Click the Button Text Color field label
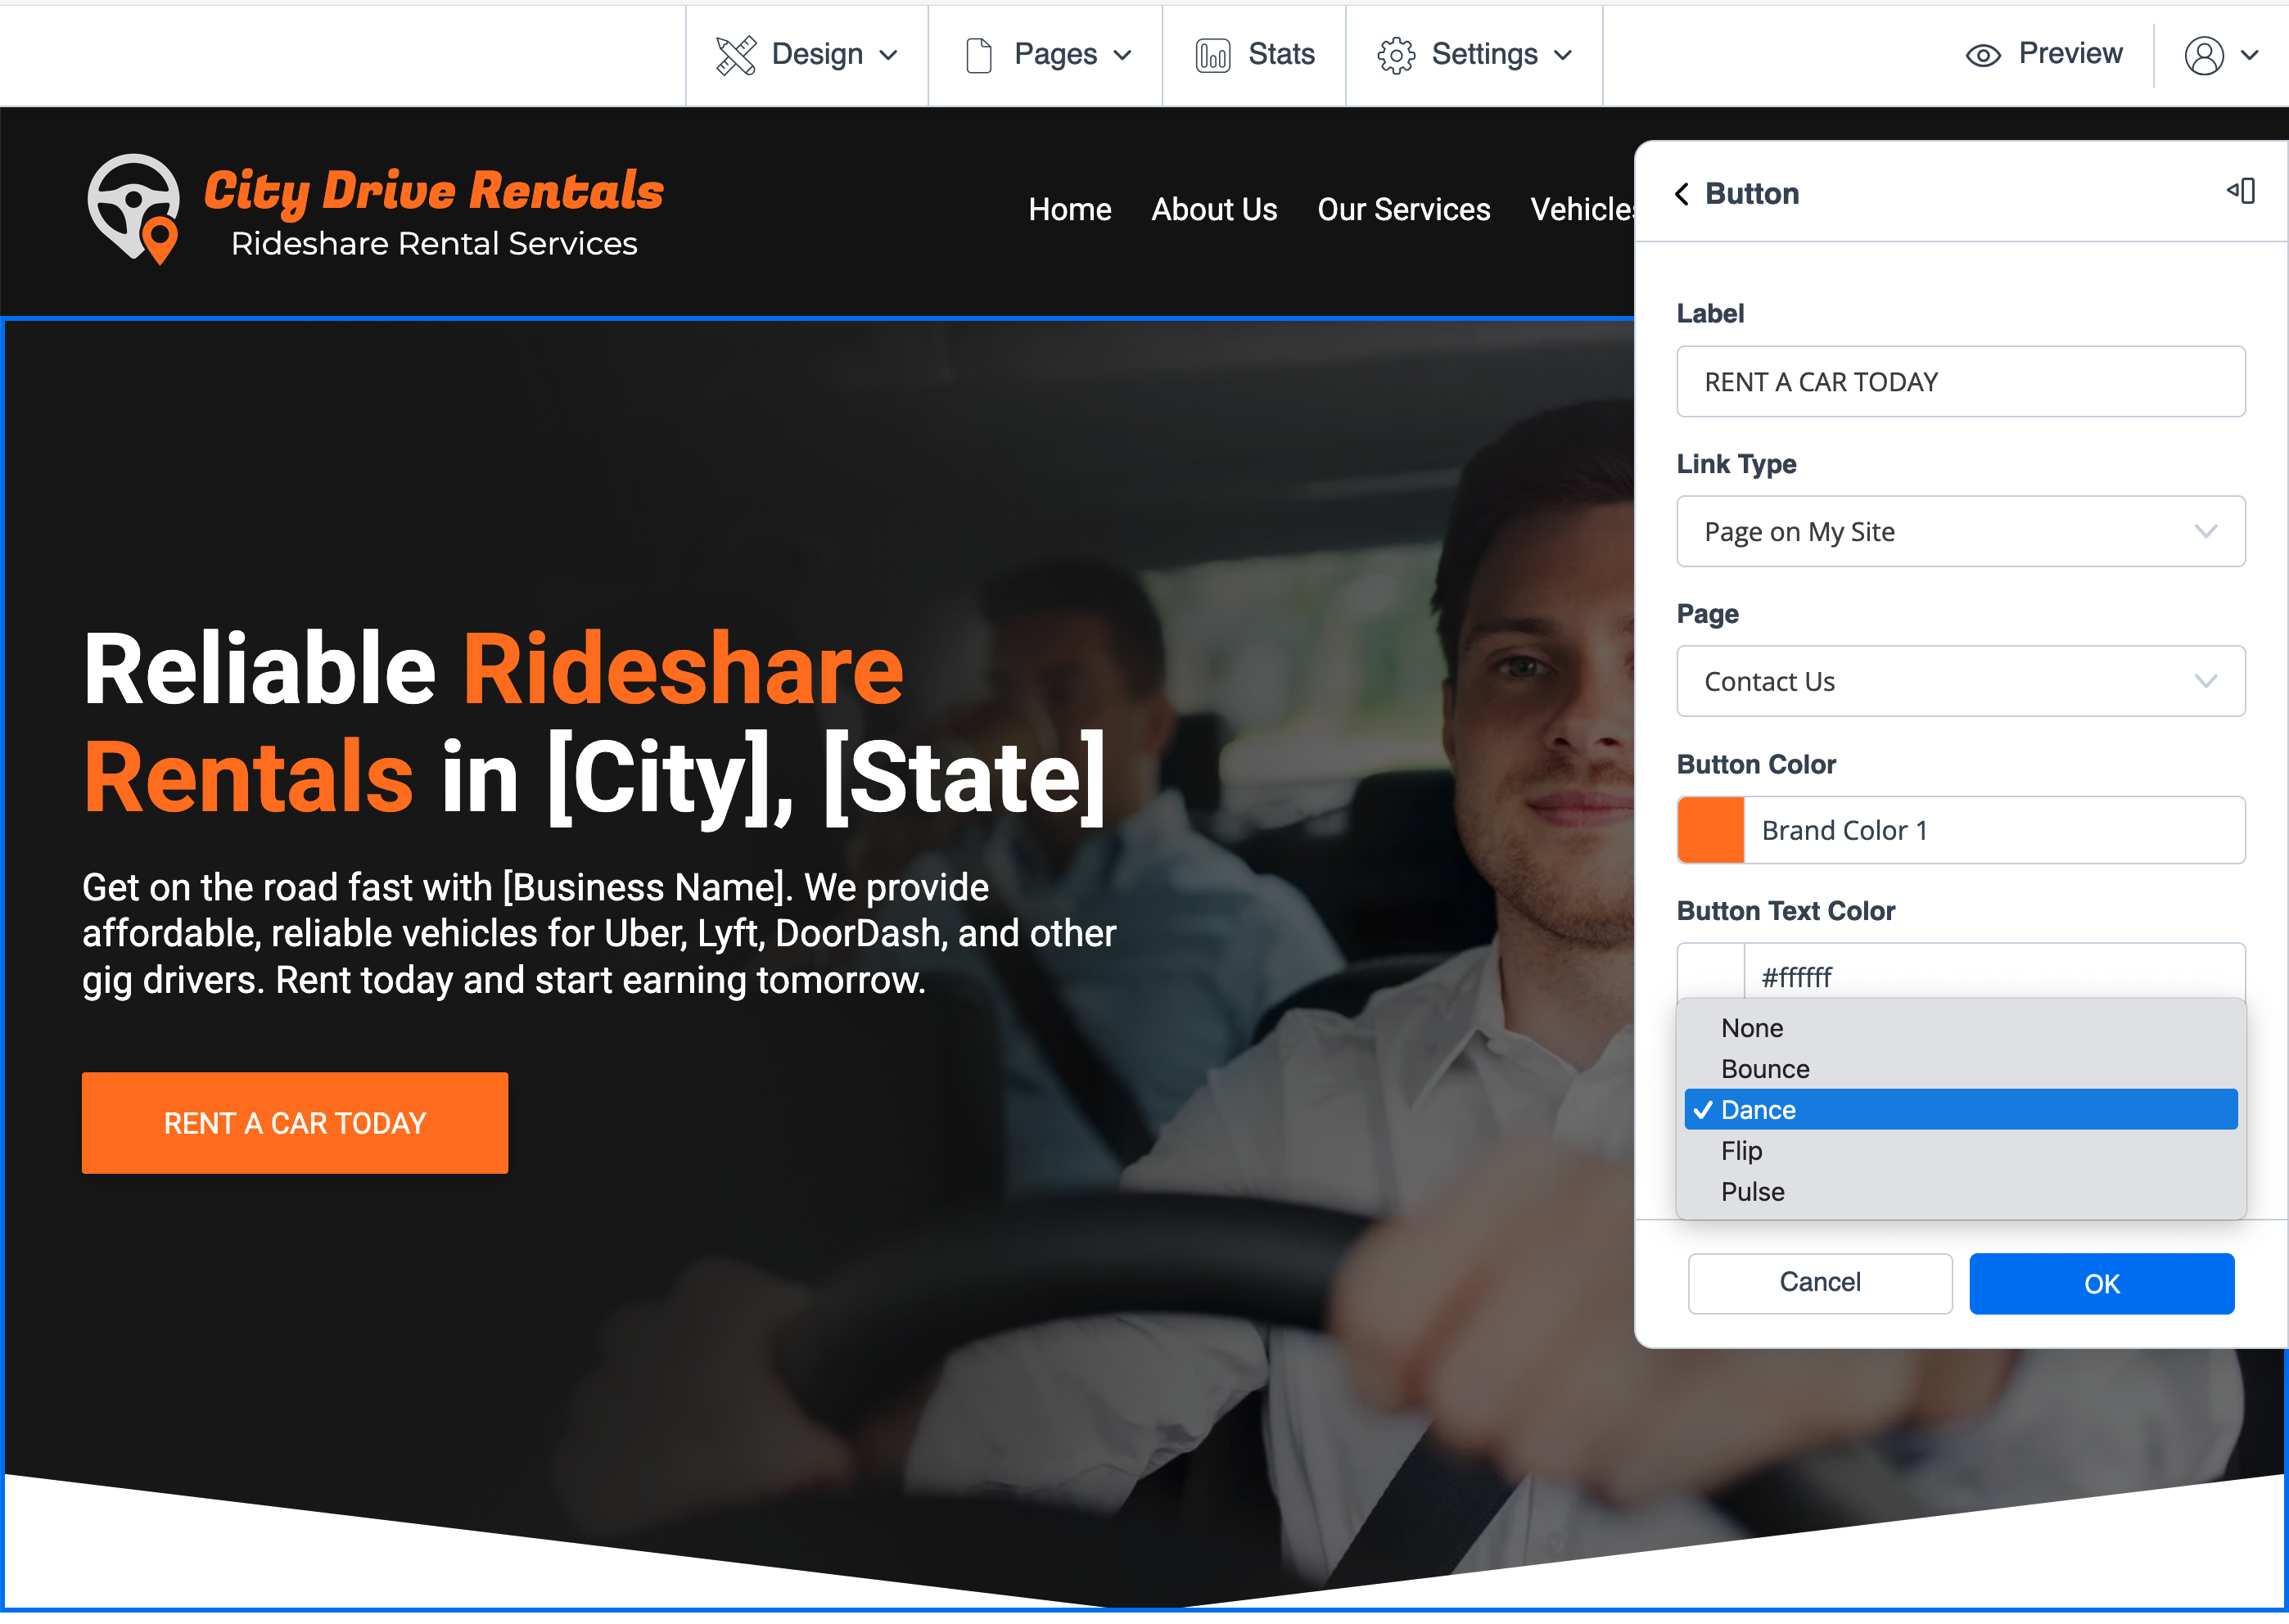The image size is (2289, 1624). tap(1785, 911)
